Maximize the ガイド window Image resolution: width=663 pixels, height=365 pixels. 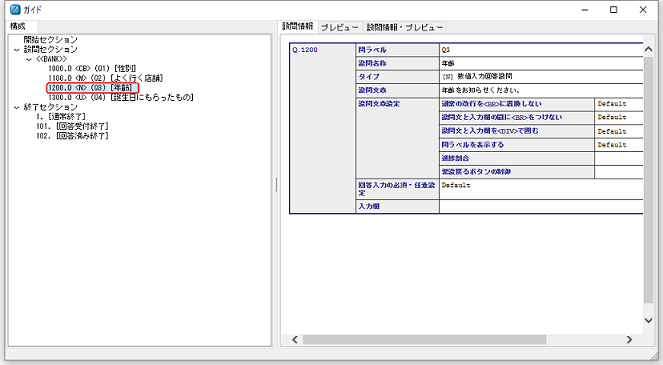tap(614, 10)
